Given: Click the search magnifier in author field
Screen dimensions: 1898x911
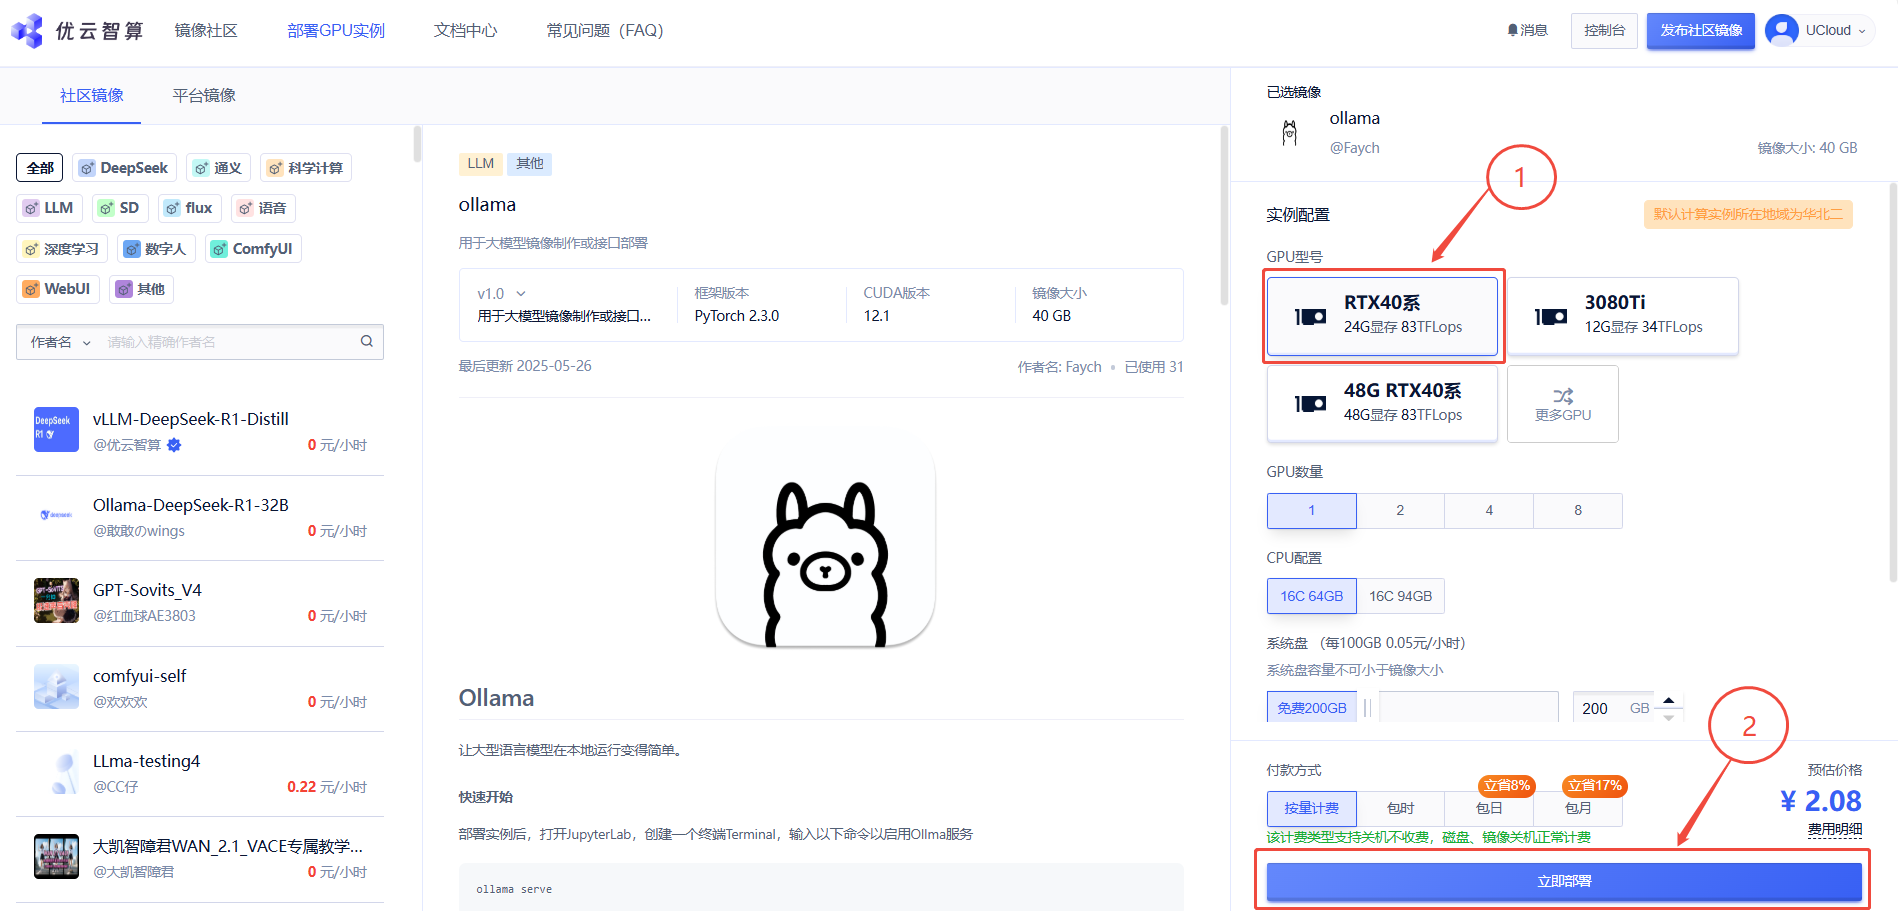Looking at the screenshot, I should [367, 341].
